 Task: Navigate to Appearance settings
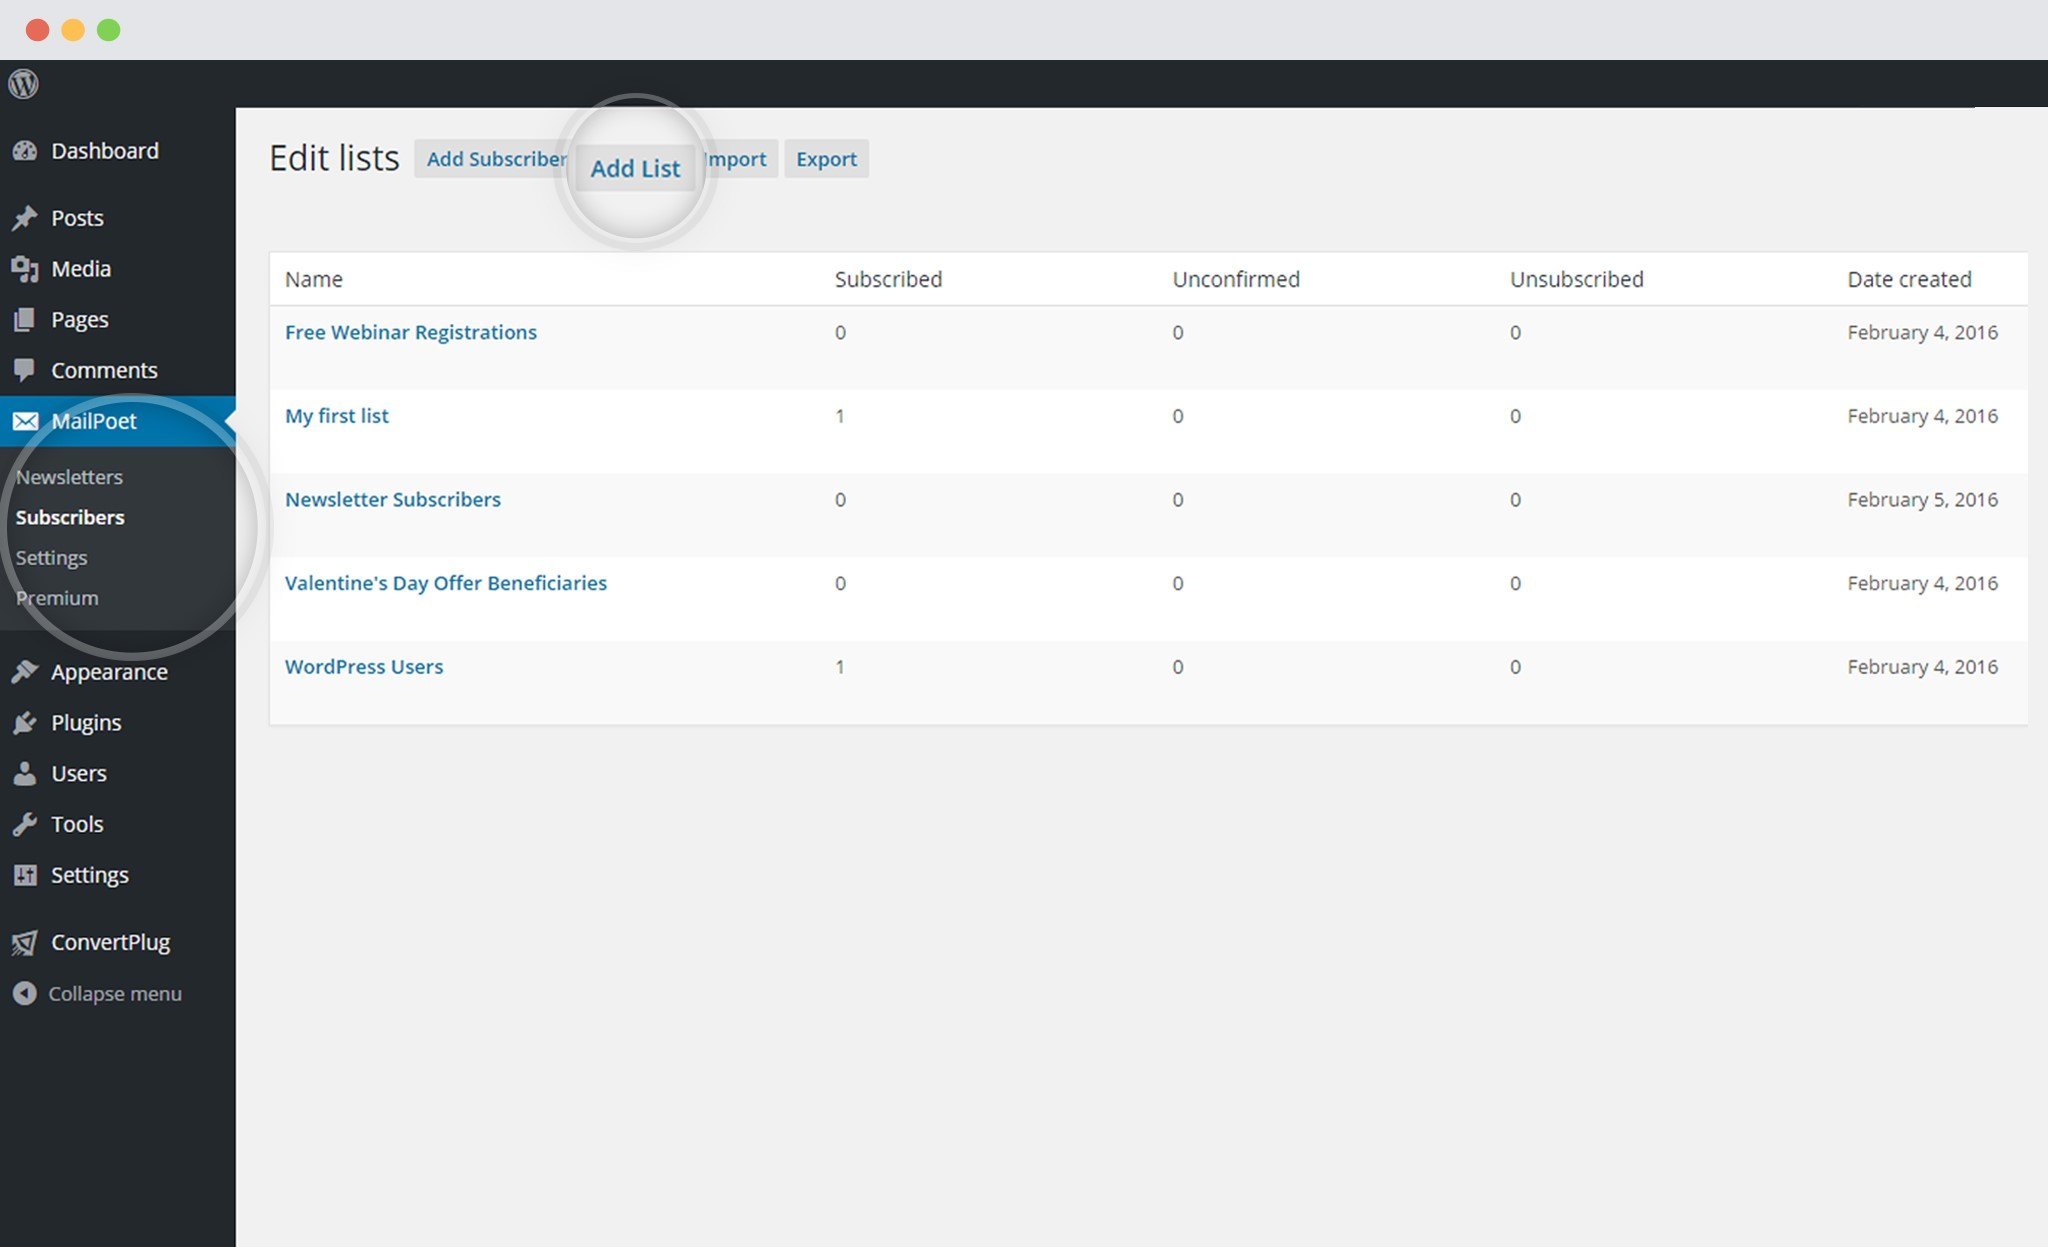pos(110,670)
